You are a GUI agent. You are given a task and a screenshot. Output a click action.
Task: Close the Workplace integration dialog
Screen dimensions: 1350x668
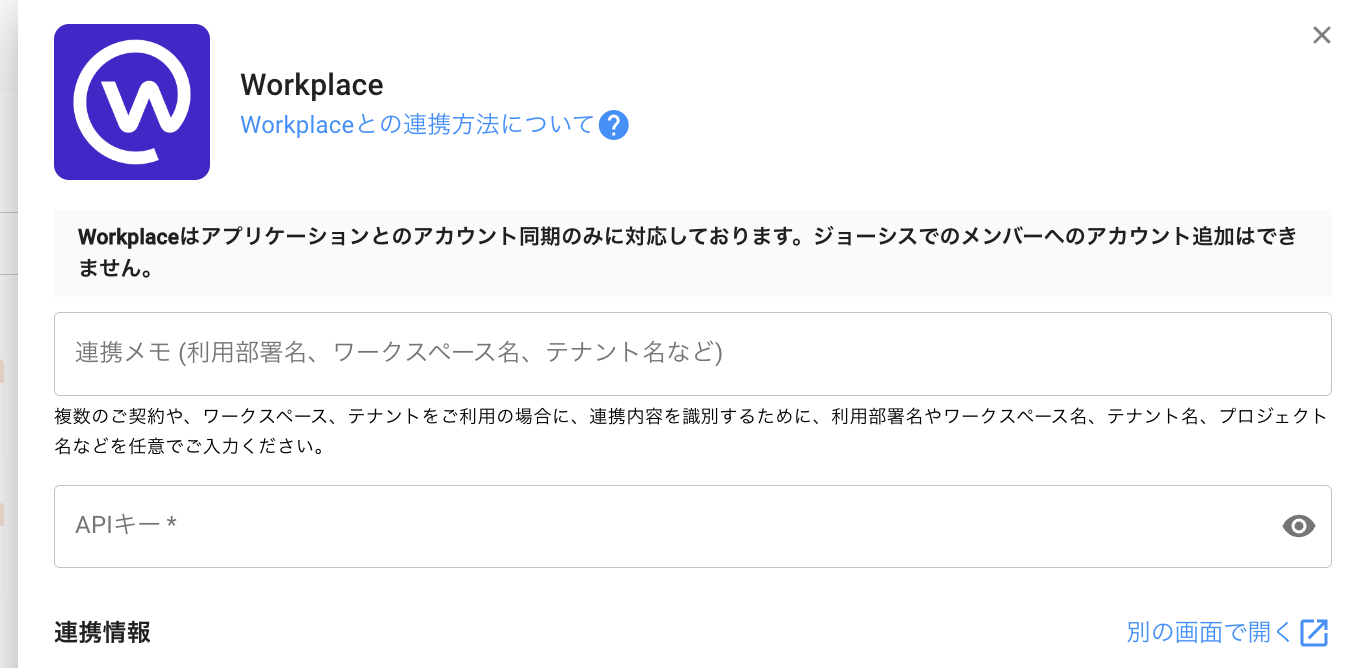coord(1321,36)
